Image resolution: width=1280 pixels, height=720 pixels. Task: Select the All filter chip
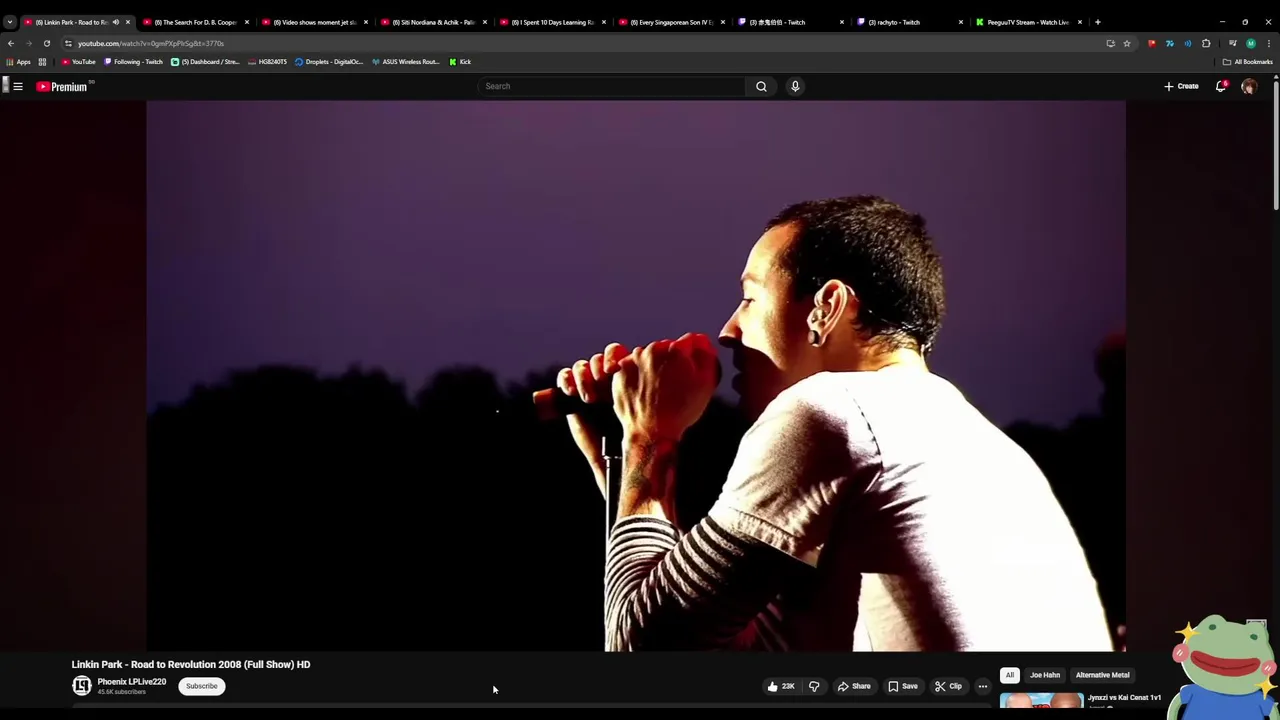(x=1010, y=675)
